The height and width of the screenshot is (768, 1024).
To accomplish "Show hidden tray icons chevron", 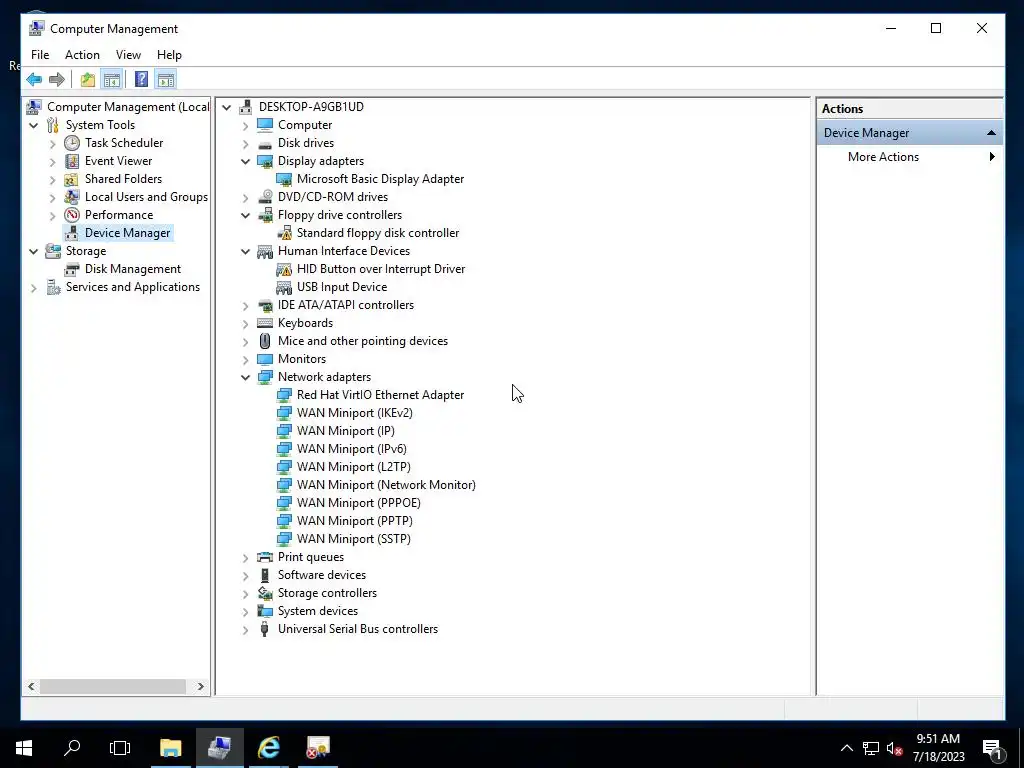I will 846,748.
